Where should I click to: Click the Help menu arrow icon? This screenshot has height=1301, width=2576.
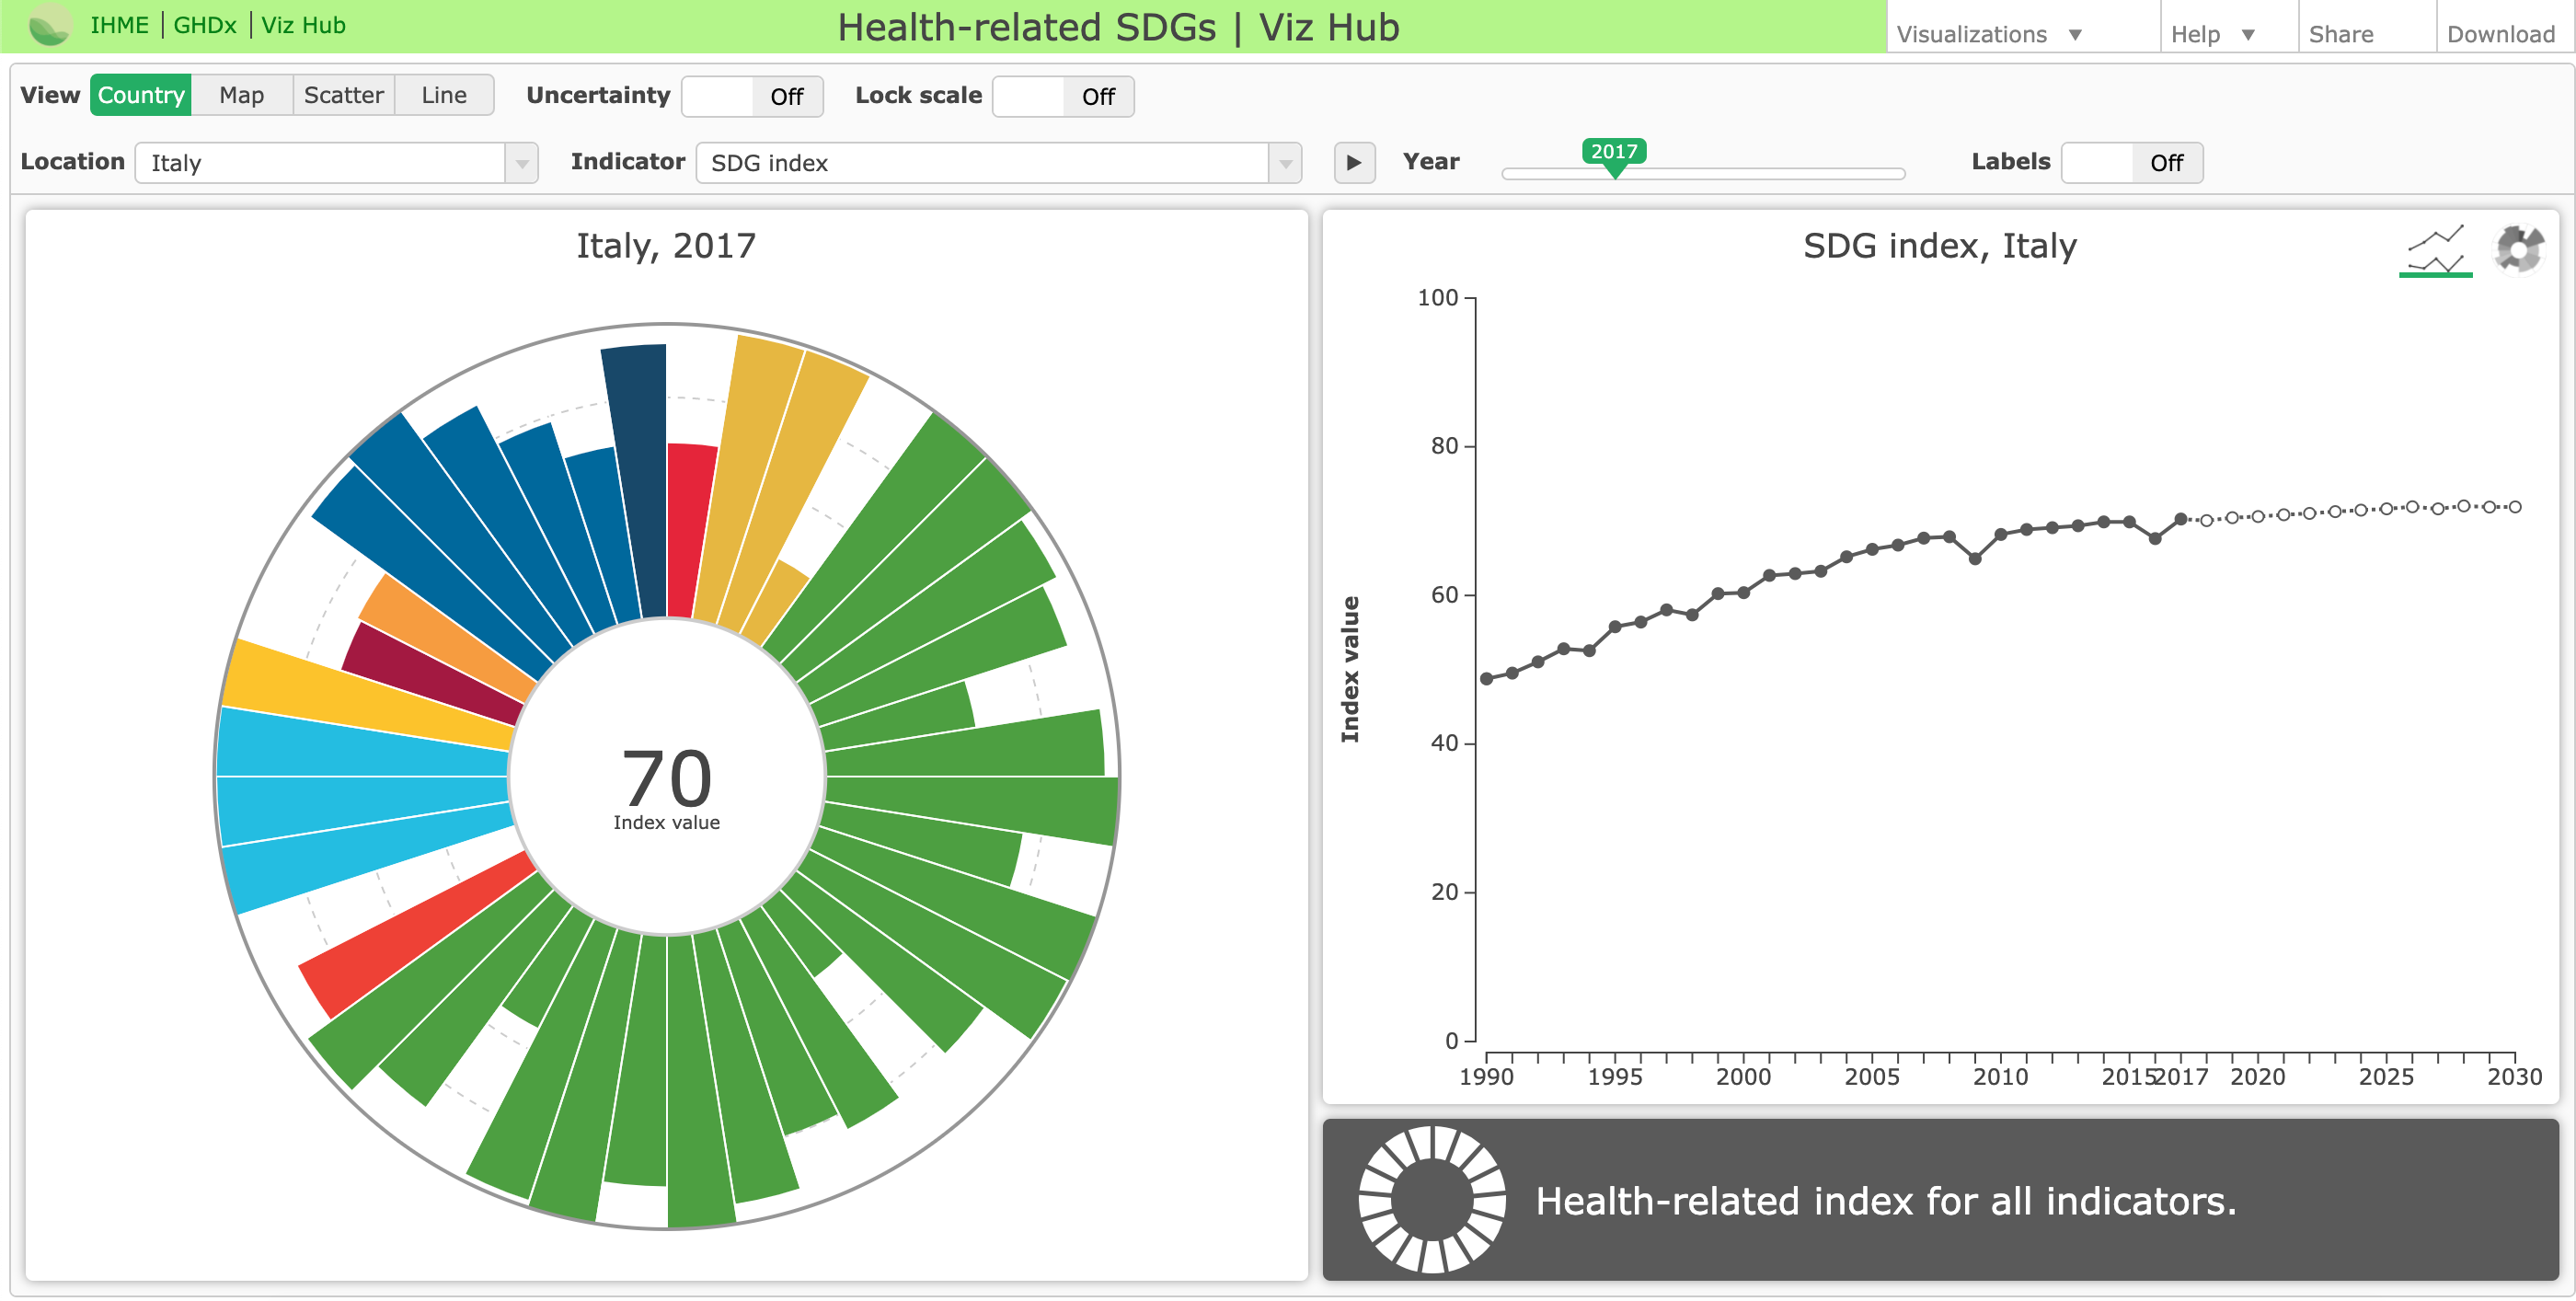point(2248,35)
